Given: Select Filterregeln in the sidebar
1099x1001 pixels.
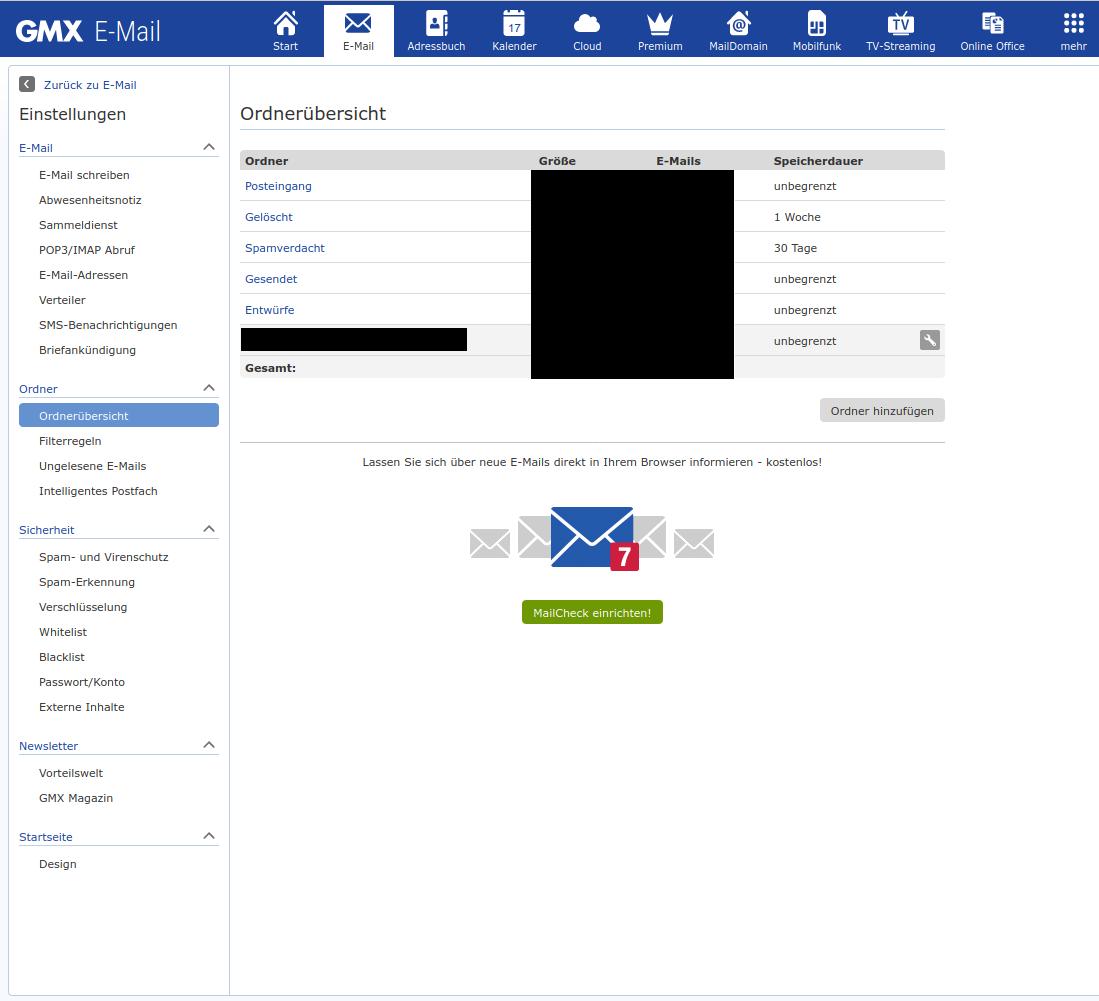Looking at the screenshot, I should (x=70, y=441).
